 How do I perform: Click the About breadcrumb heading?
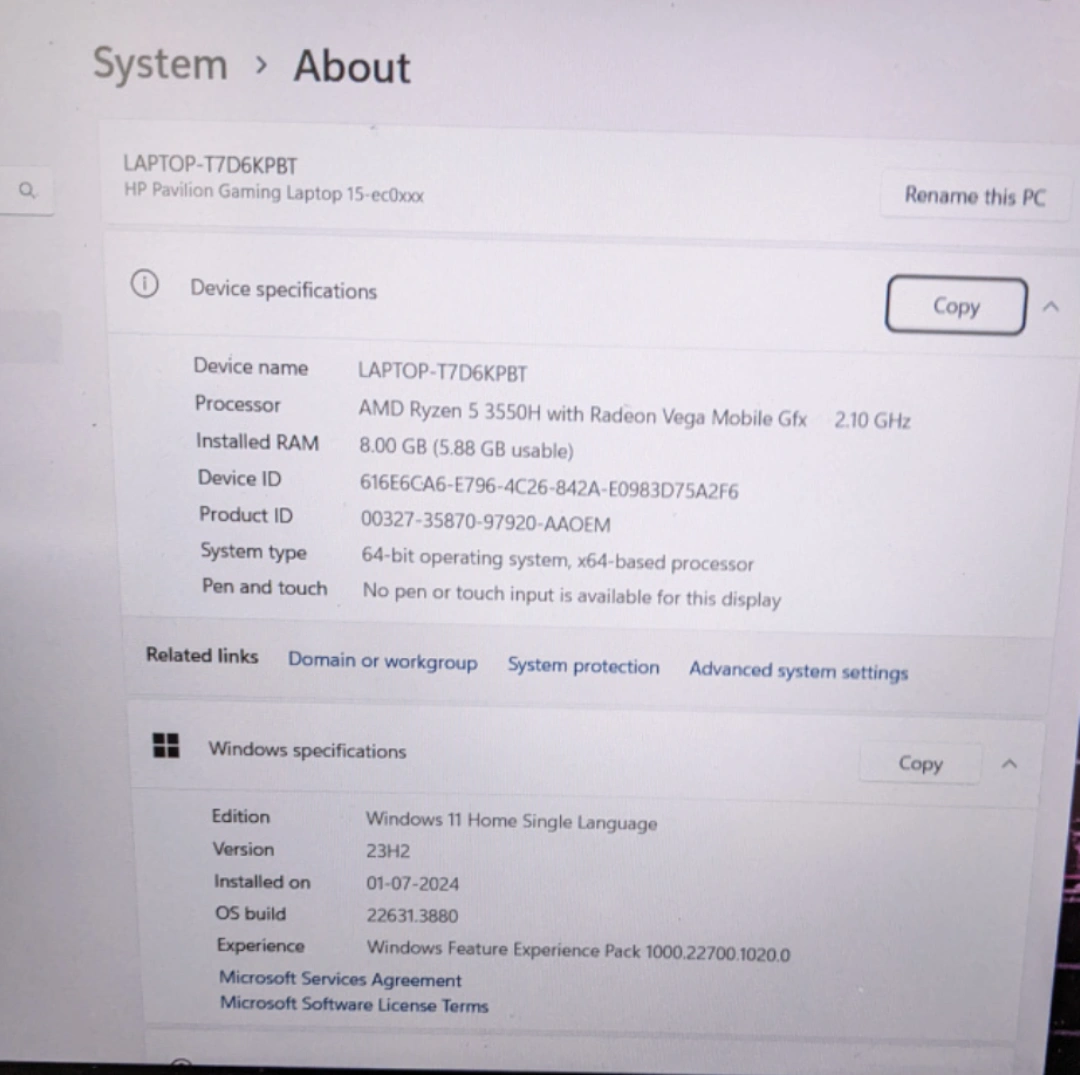click(352, 67)
